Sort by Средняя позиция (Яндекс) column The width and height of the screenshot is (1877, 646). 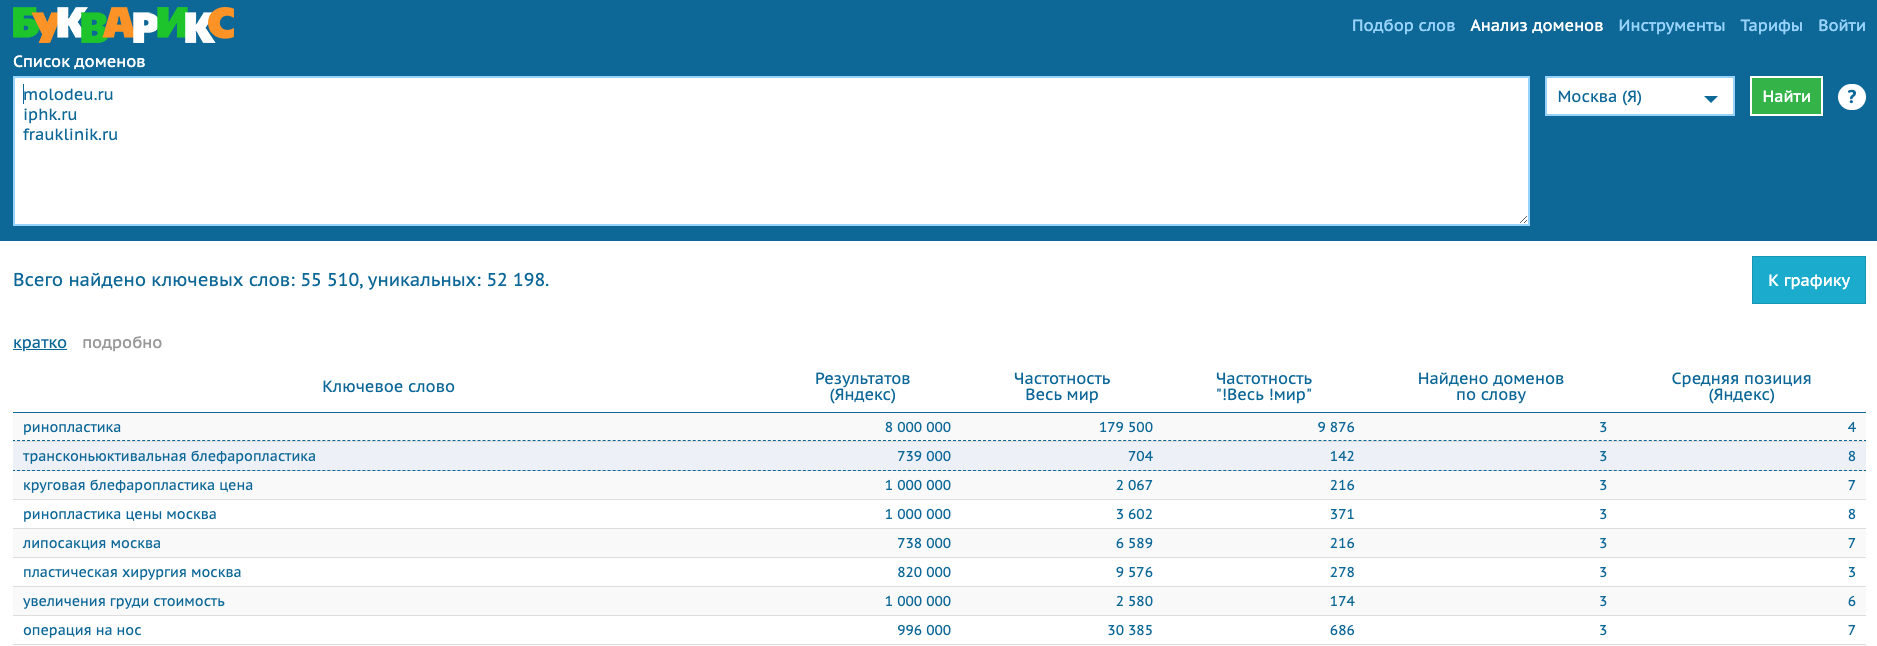click(1741, 387)
